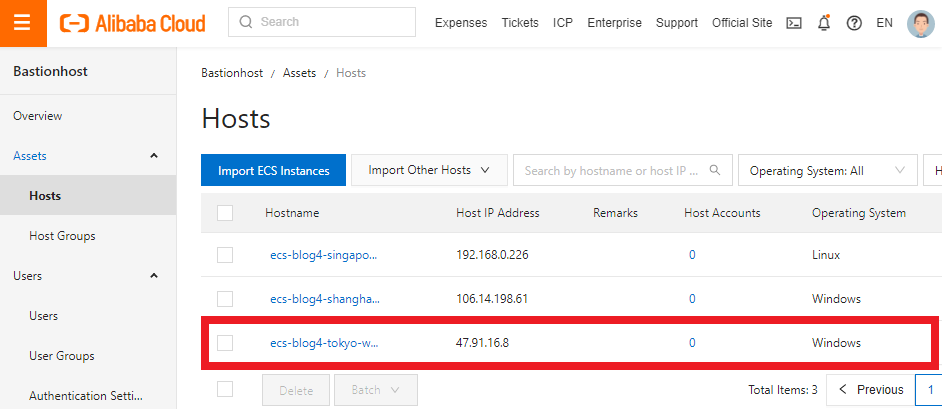942x409 pixels.
Task: Focus the top Search field
Action: 322,22
